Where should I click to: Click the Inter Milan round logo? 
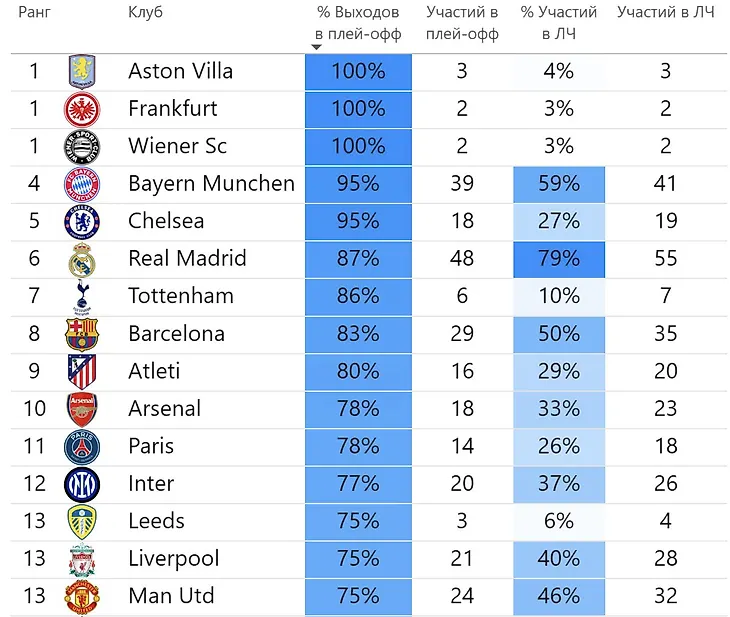(81, 484)
